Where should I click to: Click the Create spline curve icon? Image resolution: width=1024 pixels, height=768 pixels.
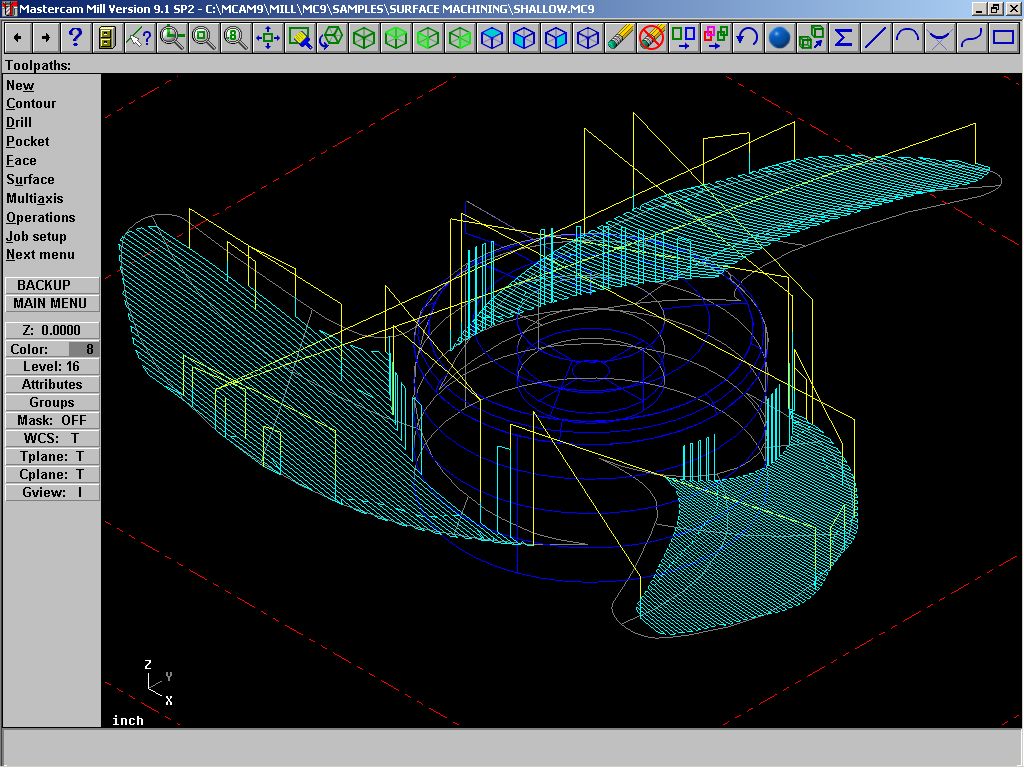pos(971,38)
